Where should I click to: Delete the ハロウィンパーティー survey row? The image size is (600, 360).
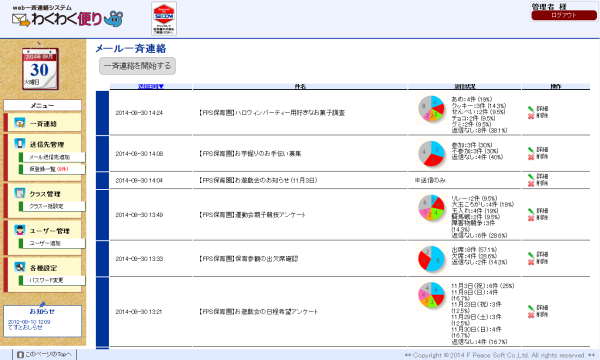[x=538, y=116]
